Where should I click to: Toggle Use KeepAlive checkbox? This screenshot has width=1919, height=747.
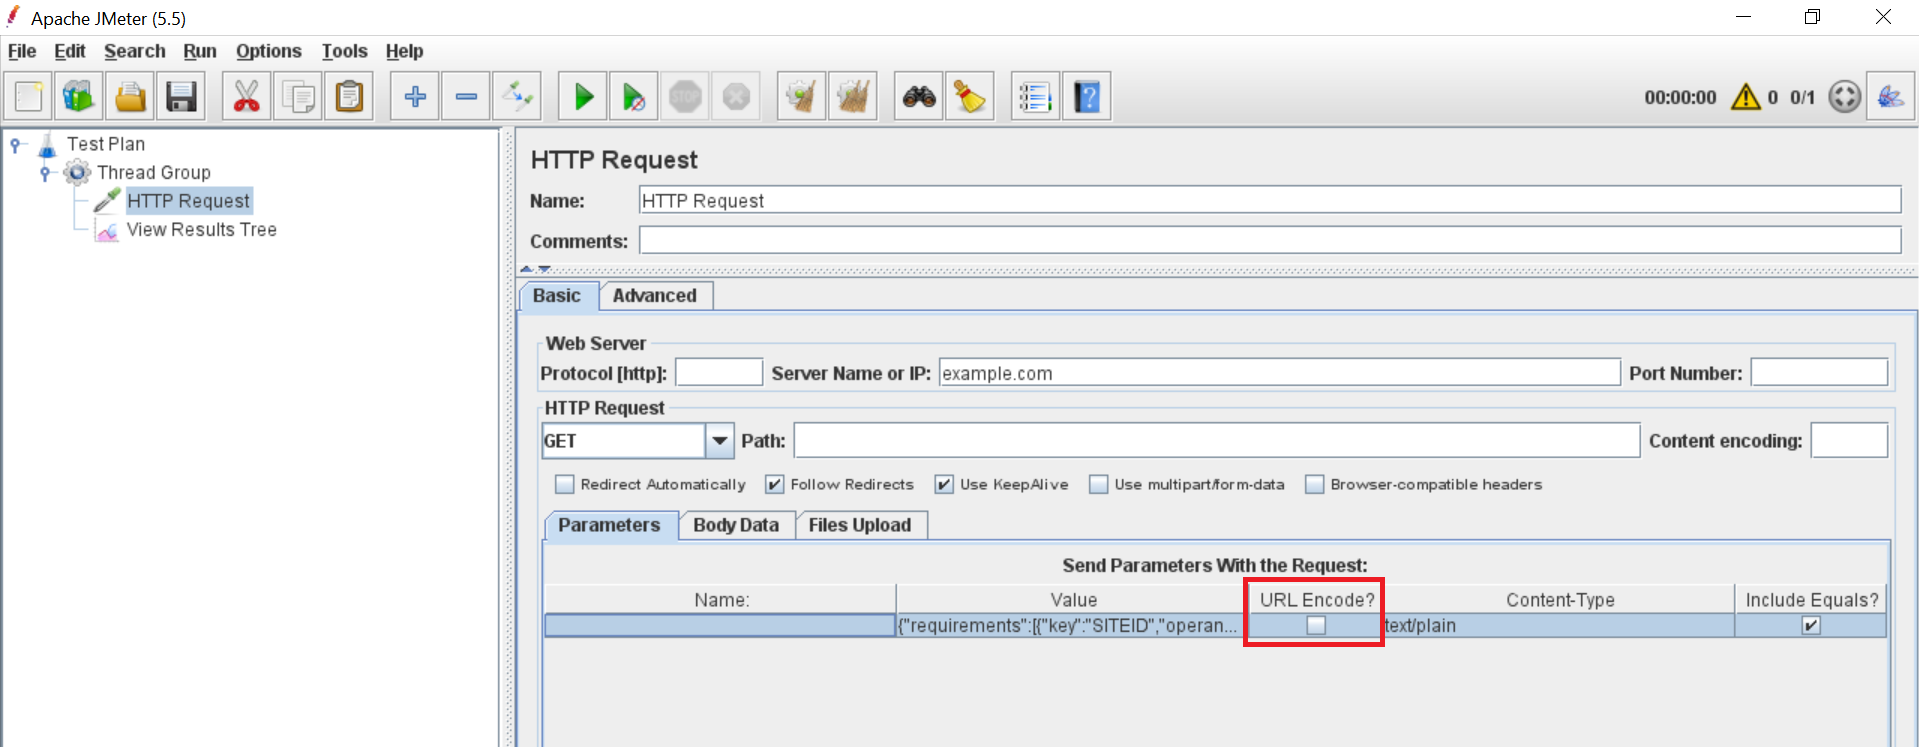944,484
